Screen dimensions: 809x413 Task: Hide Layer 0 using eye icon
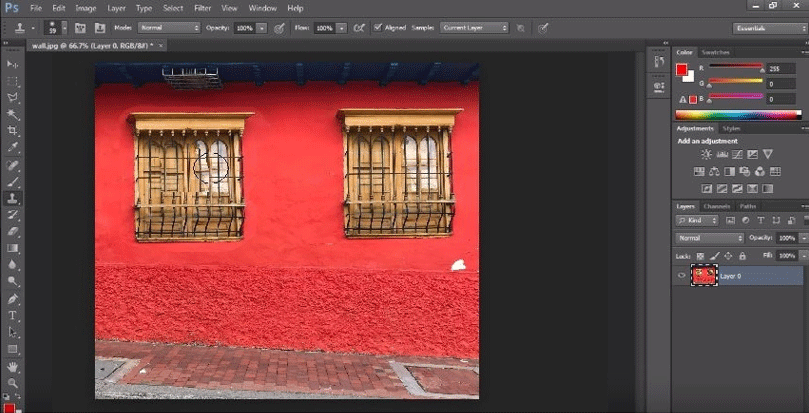(x=682, y=275)
